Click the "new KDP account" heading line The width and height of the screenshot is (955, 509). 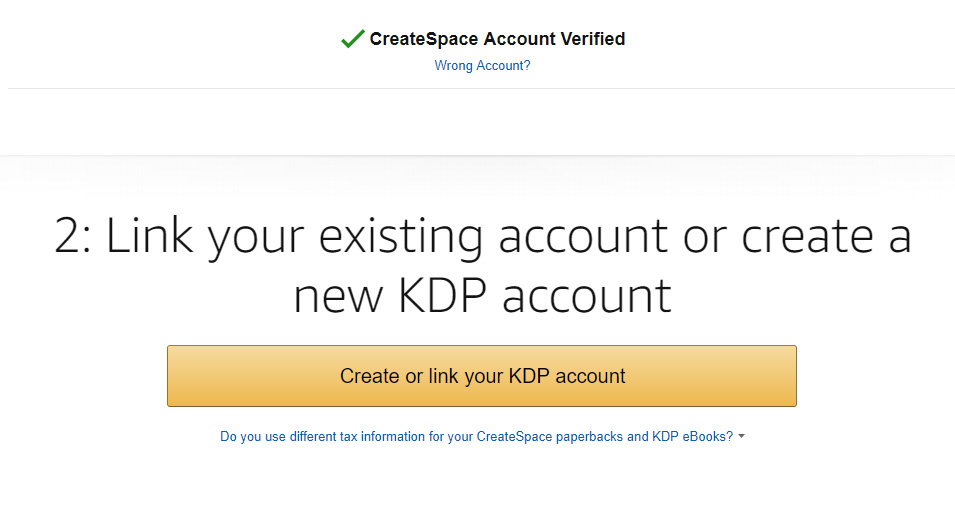[482, 296]
